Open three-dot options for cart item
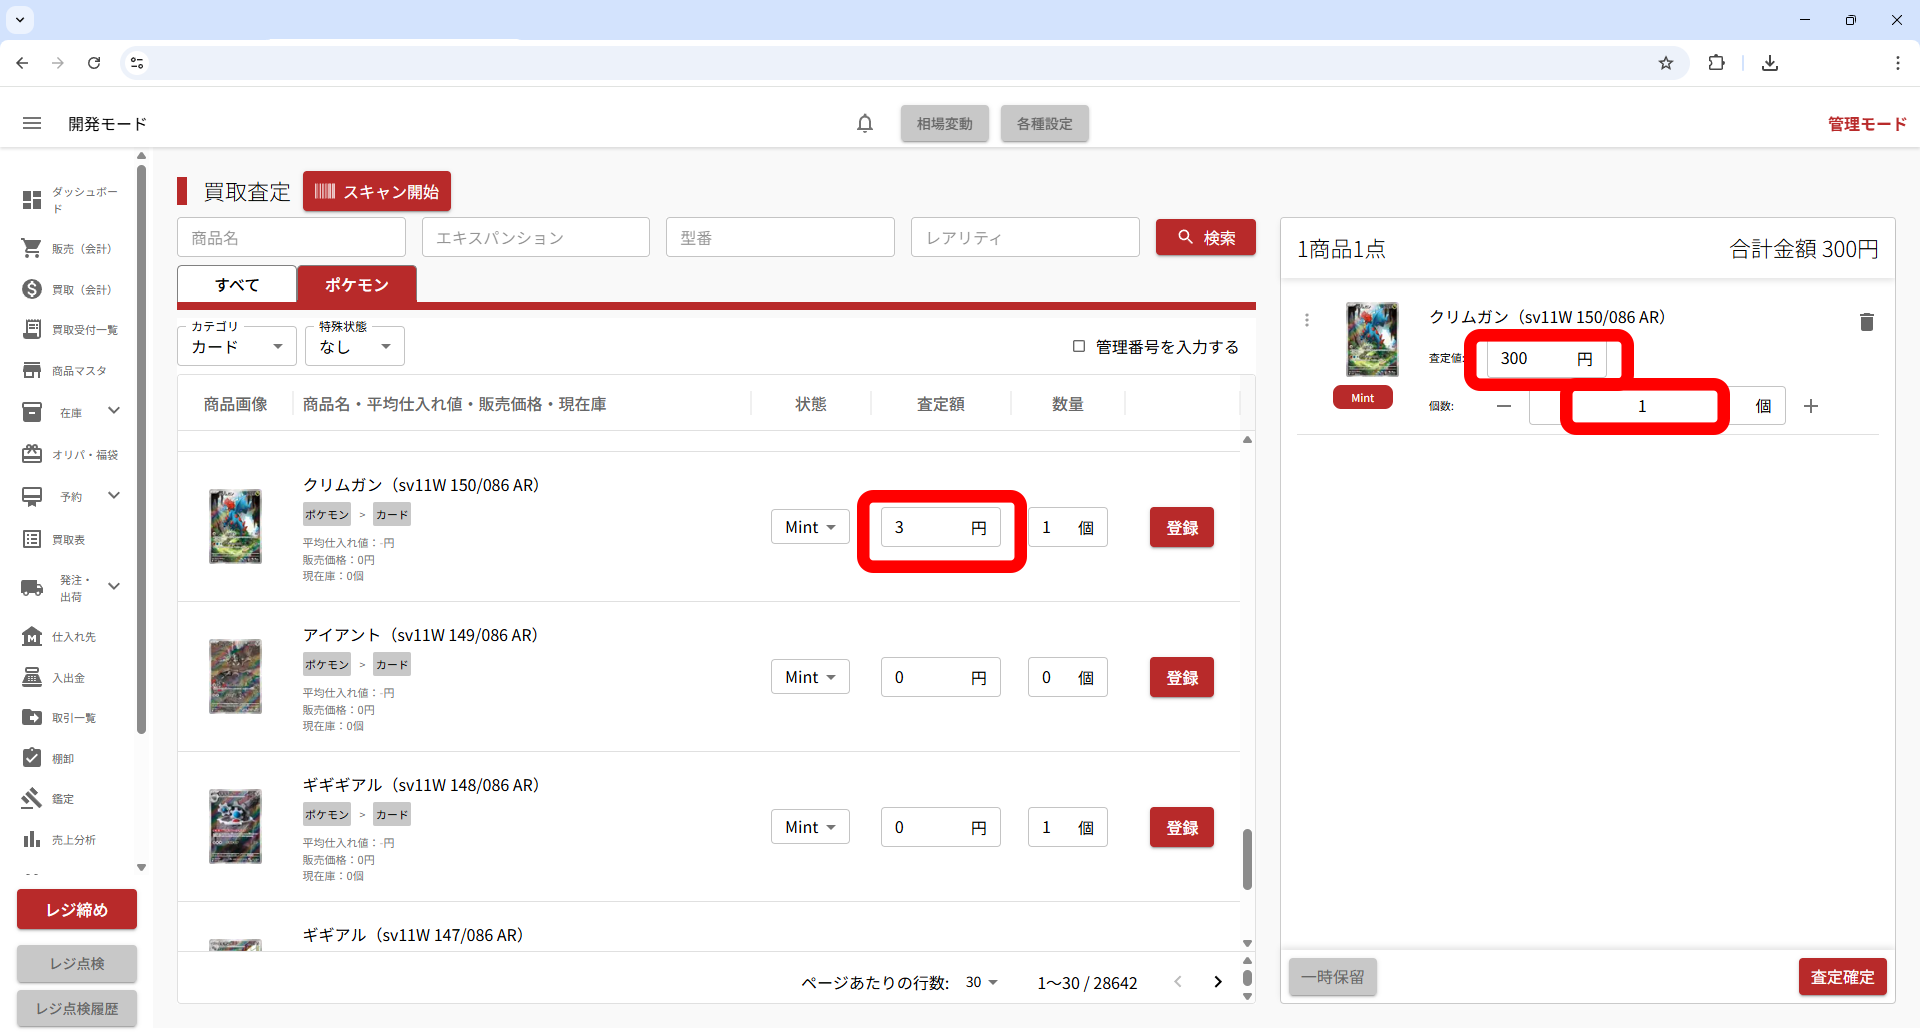The image size is (1920, 1032). coord(1306,320)
